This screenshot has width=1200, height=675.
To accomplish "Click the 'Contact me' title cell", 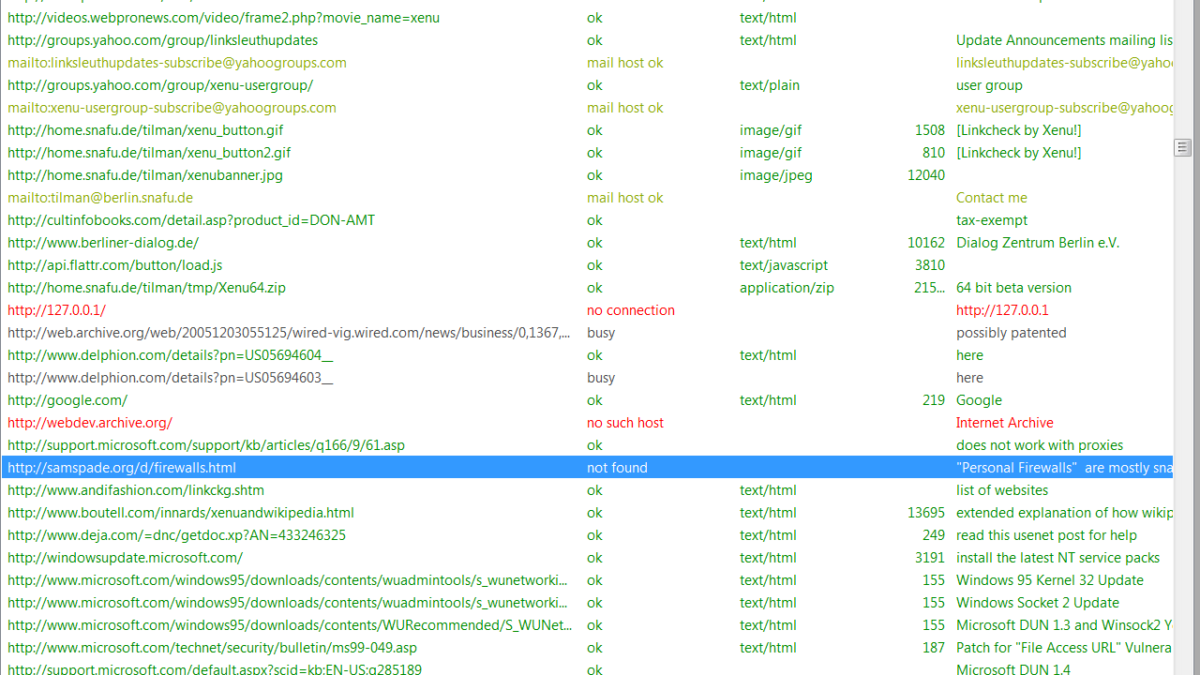I will click(992, 198).
